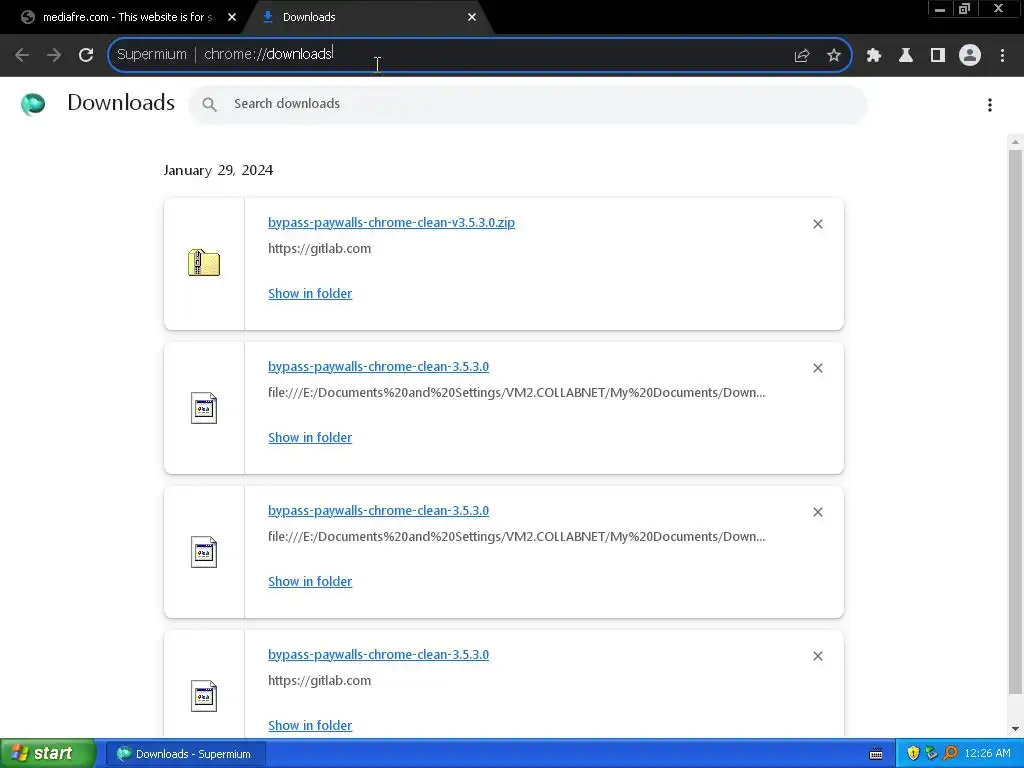Remove the second download card
This screenshot has height=768, width=1024.
tap(818, 368)
